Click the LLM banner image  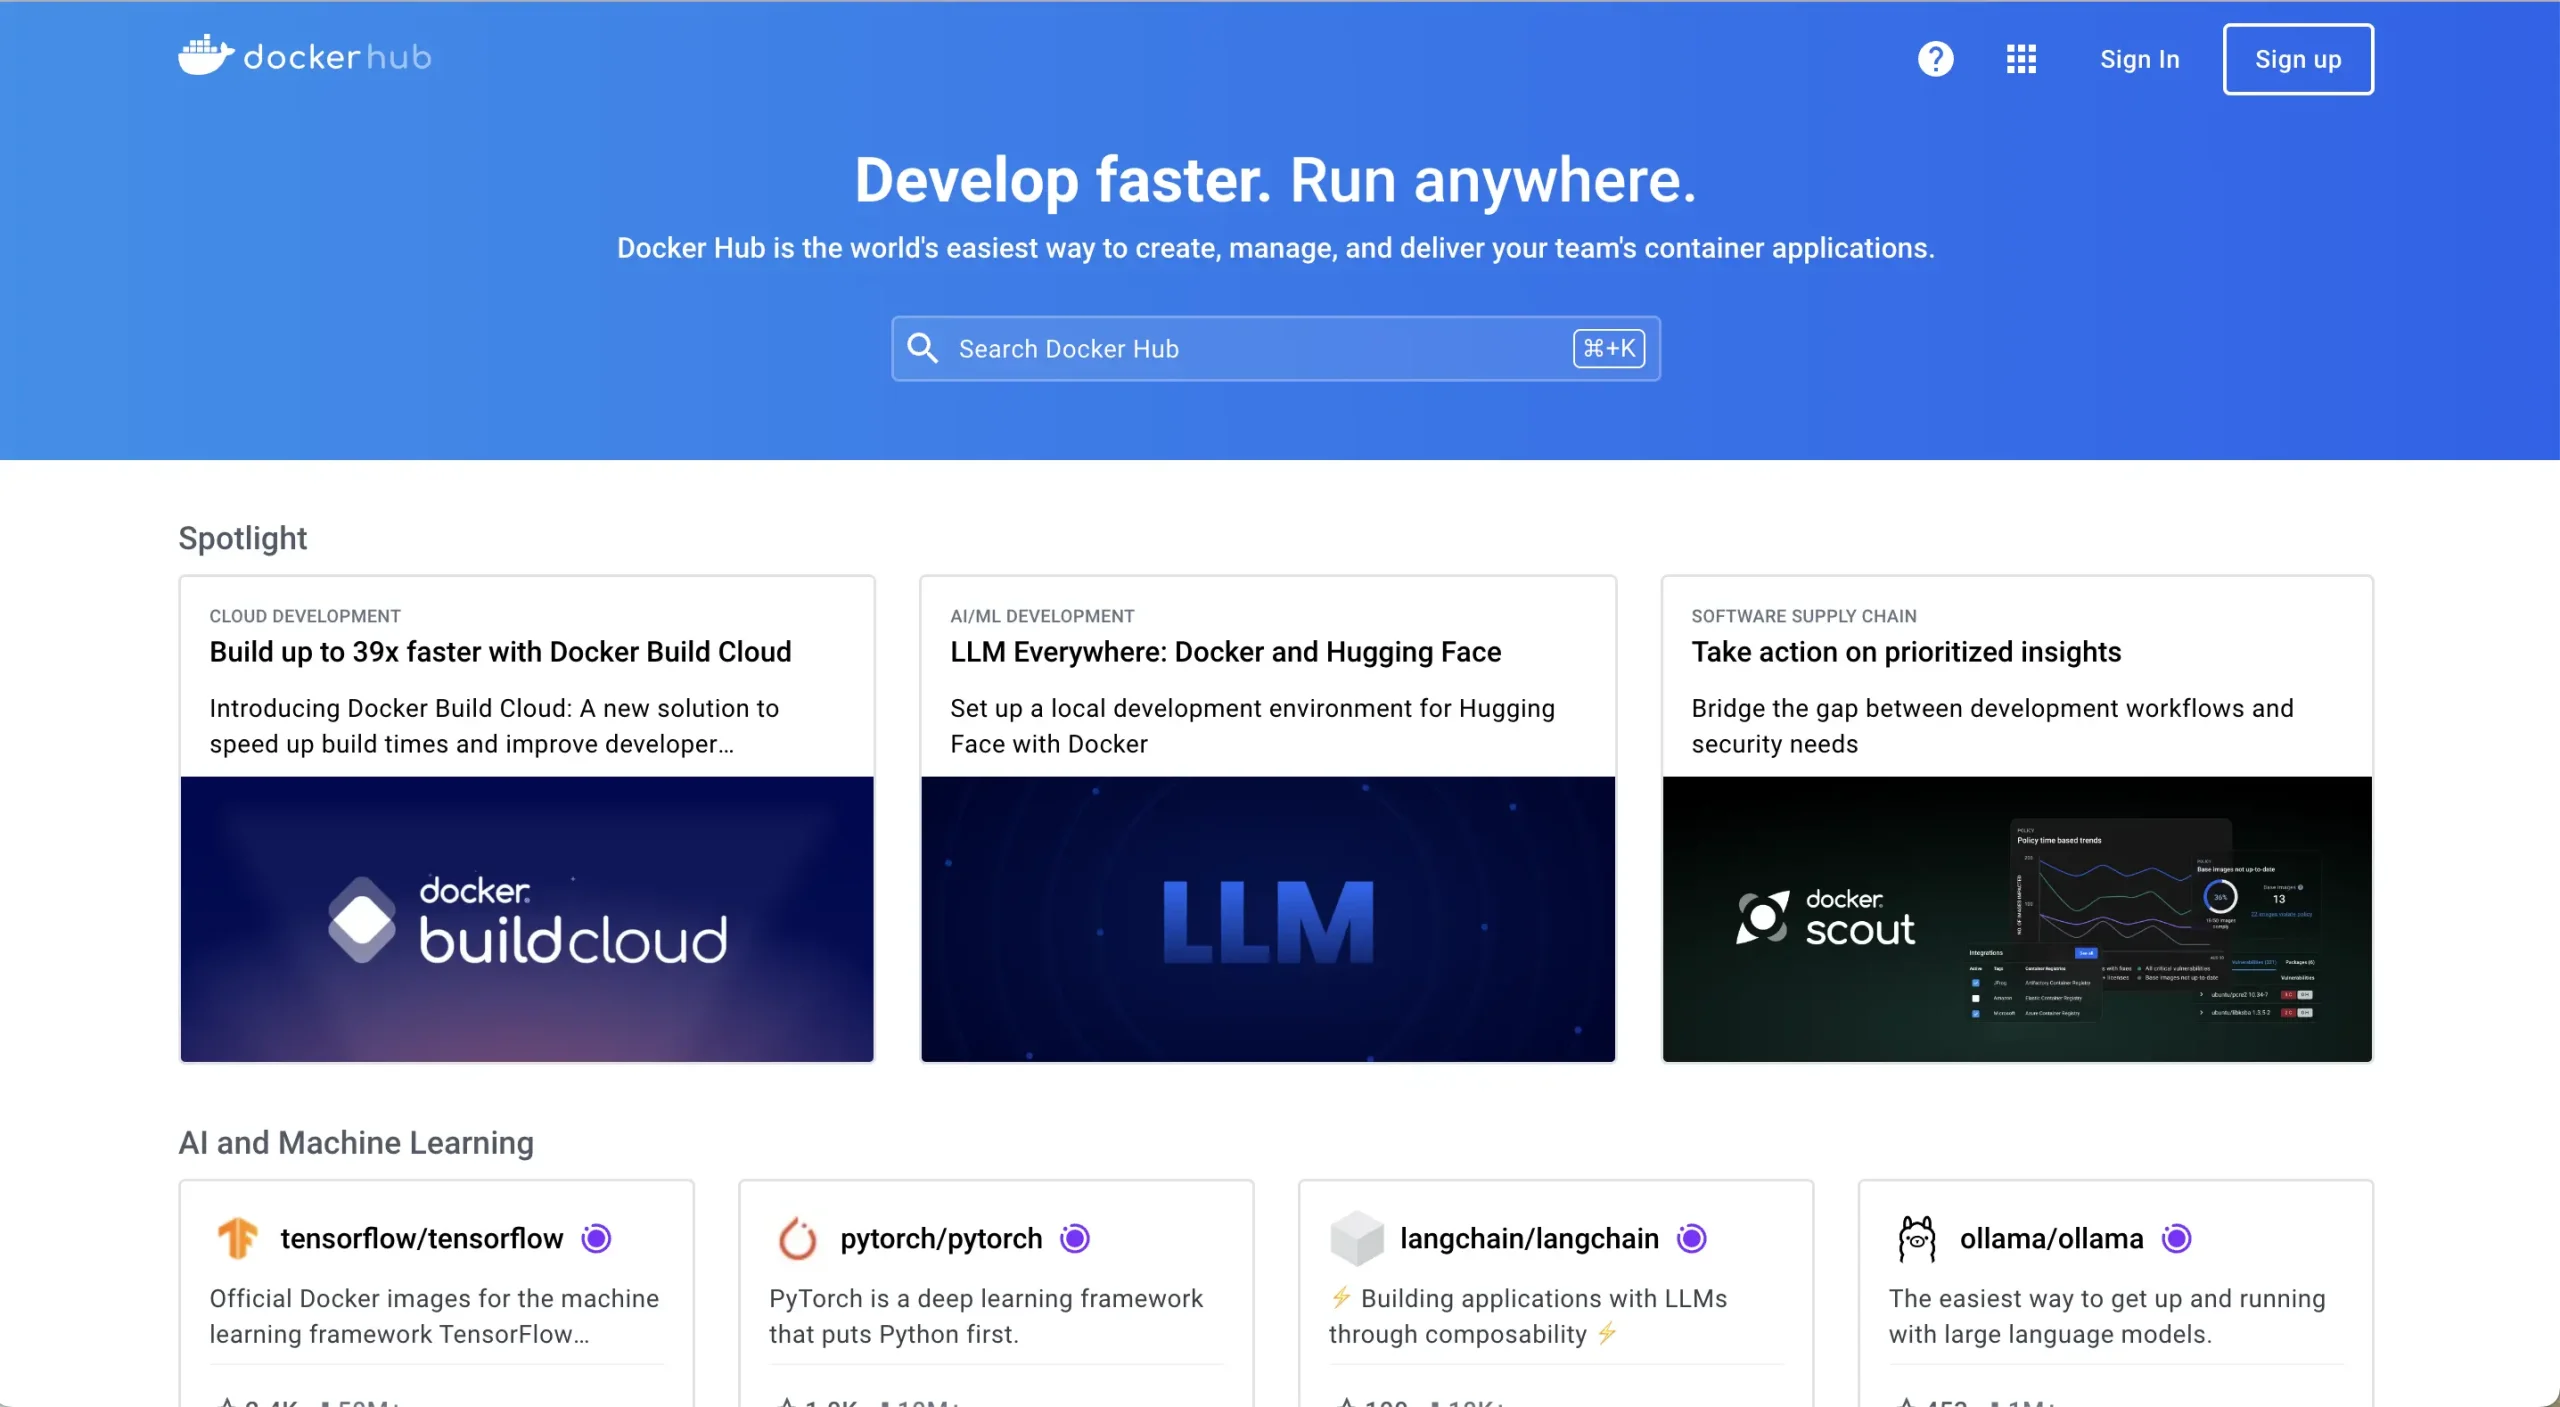pos(1268,919)
